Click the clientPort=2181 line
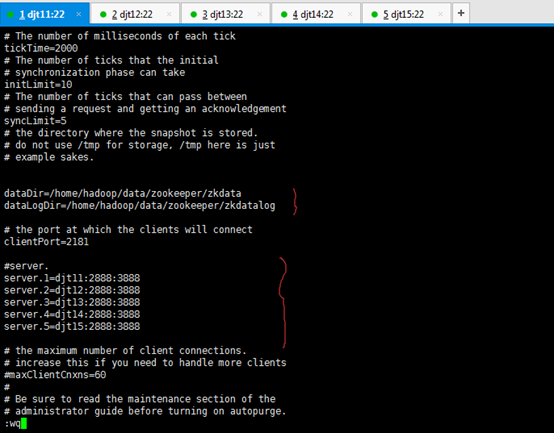Screen dimensions: 554x433 (46, 242)
